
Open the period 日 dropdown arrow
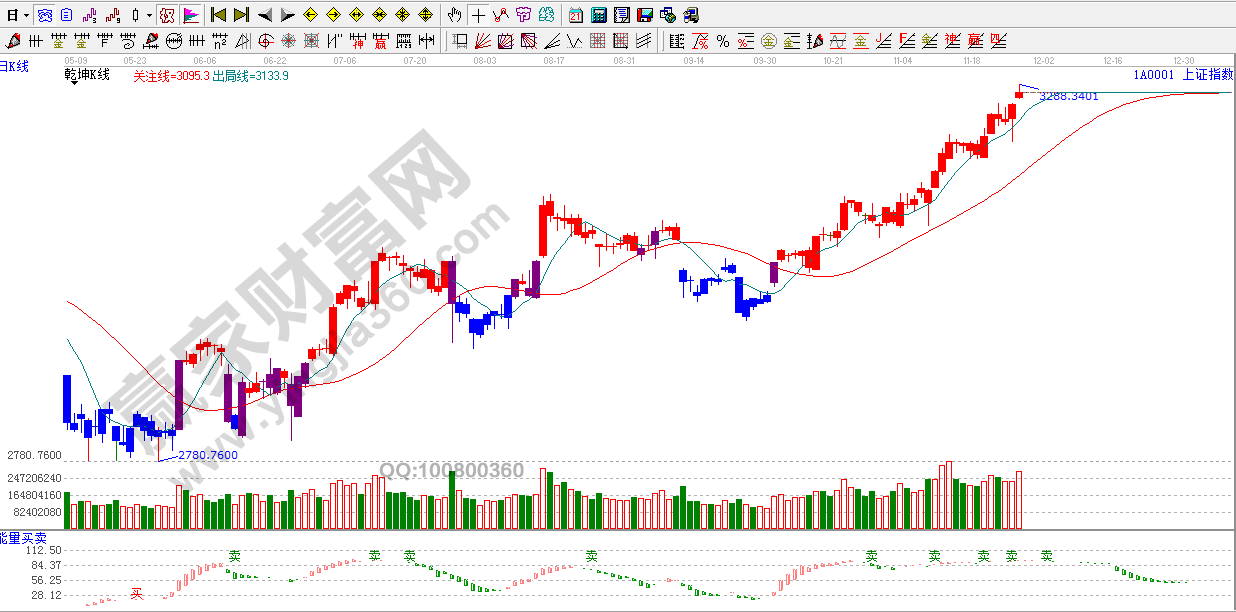coord(25,15)
